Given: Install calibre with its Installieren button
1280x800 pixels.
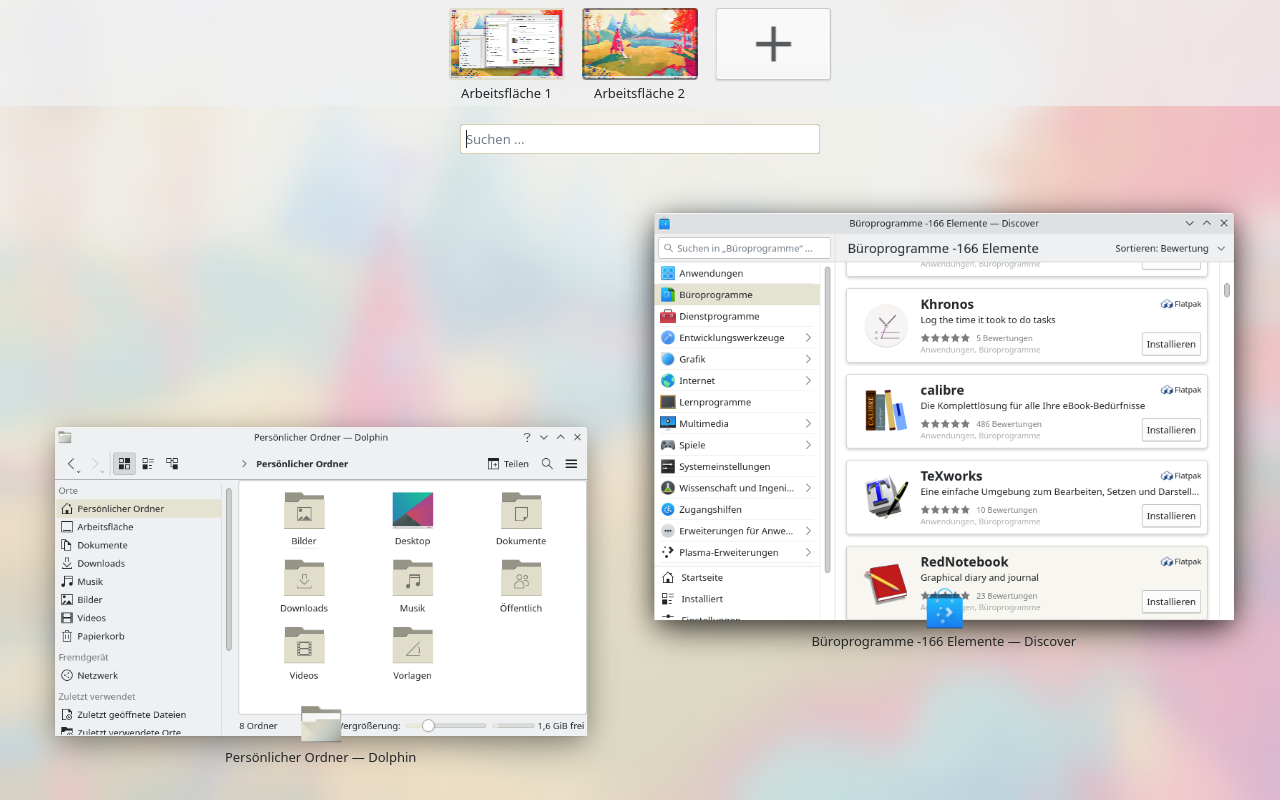Looking at the screenshot, I should [x=1171, y=430].
